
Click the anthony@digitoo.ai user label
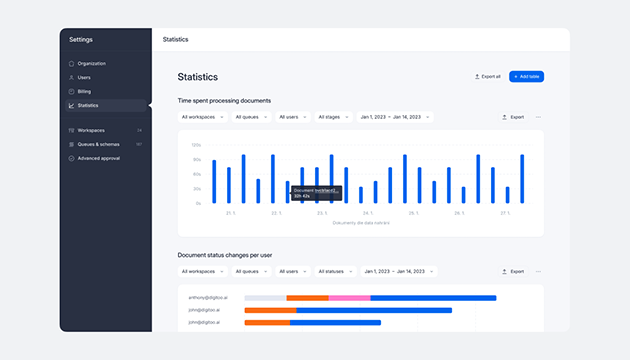point(208,298)
